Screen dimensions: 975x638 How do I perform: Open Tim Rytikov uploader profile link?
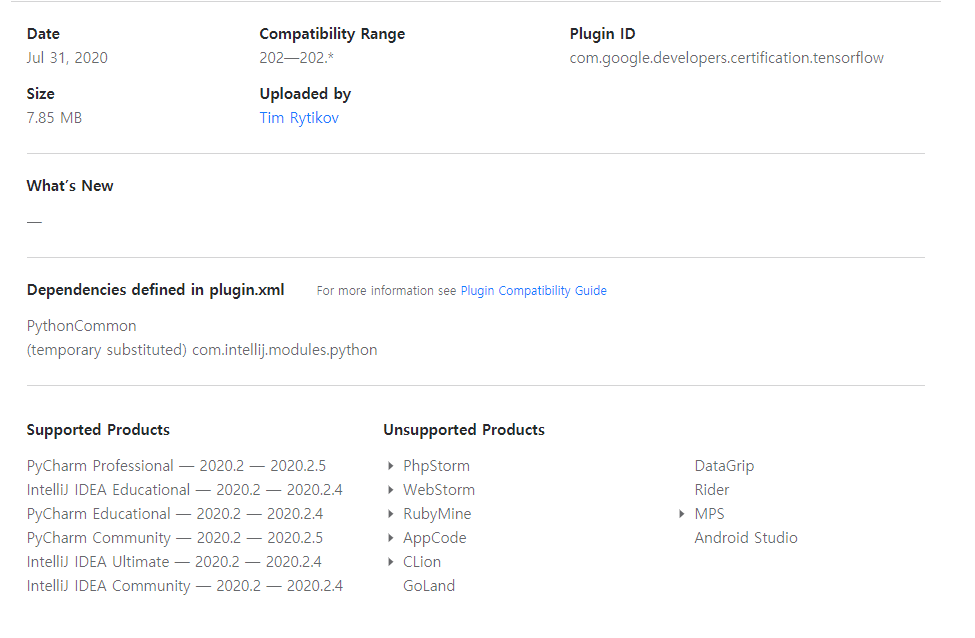(x=298, y=118)
